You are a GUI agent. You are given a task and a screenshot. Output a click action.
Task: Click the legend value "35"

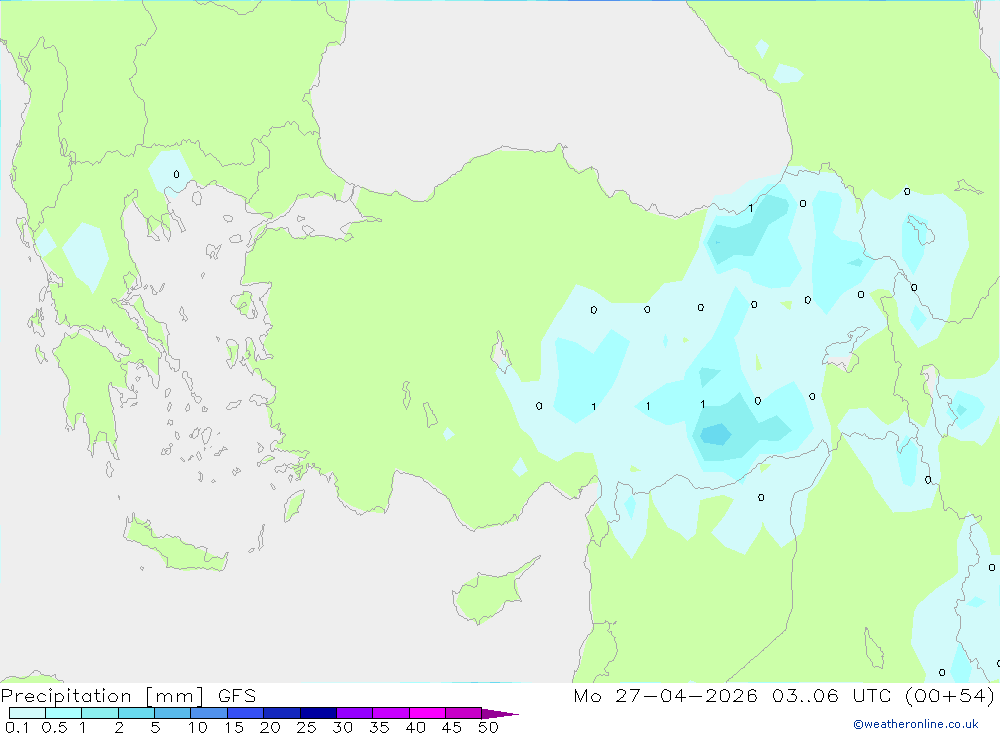379,727
